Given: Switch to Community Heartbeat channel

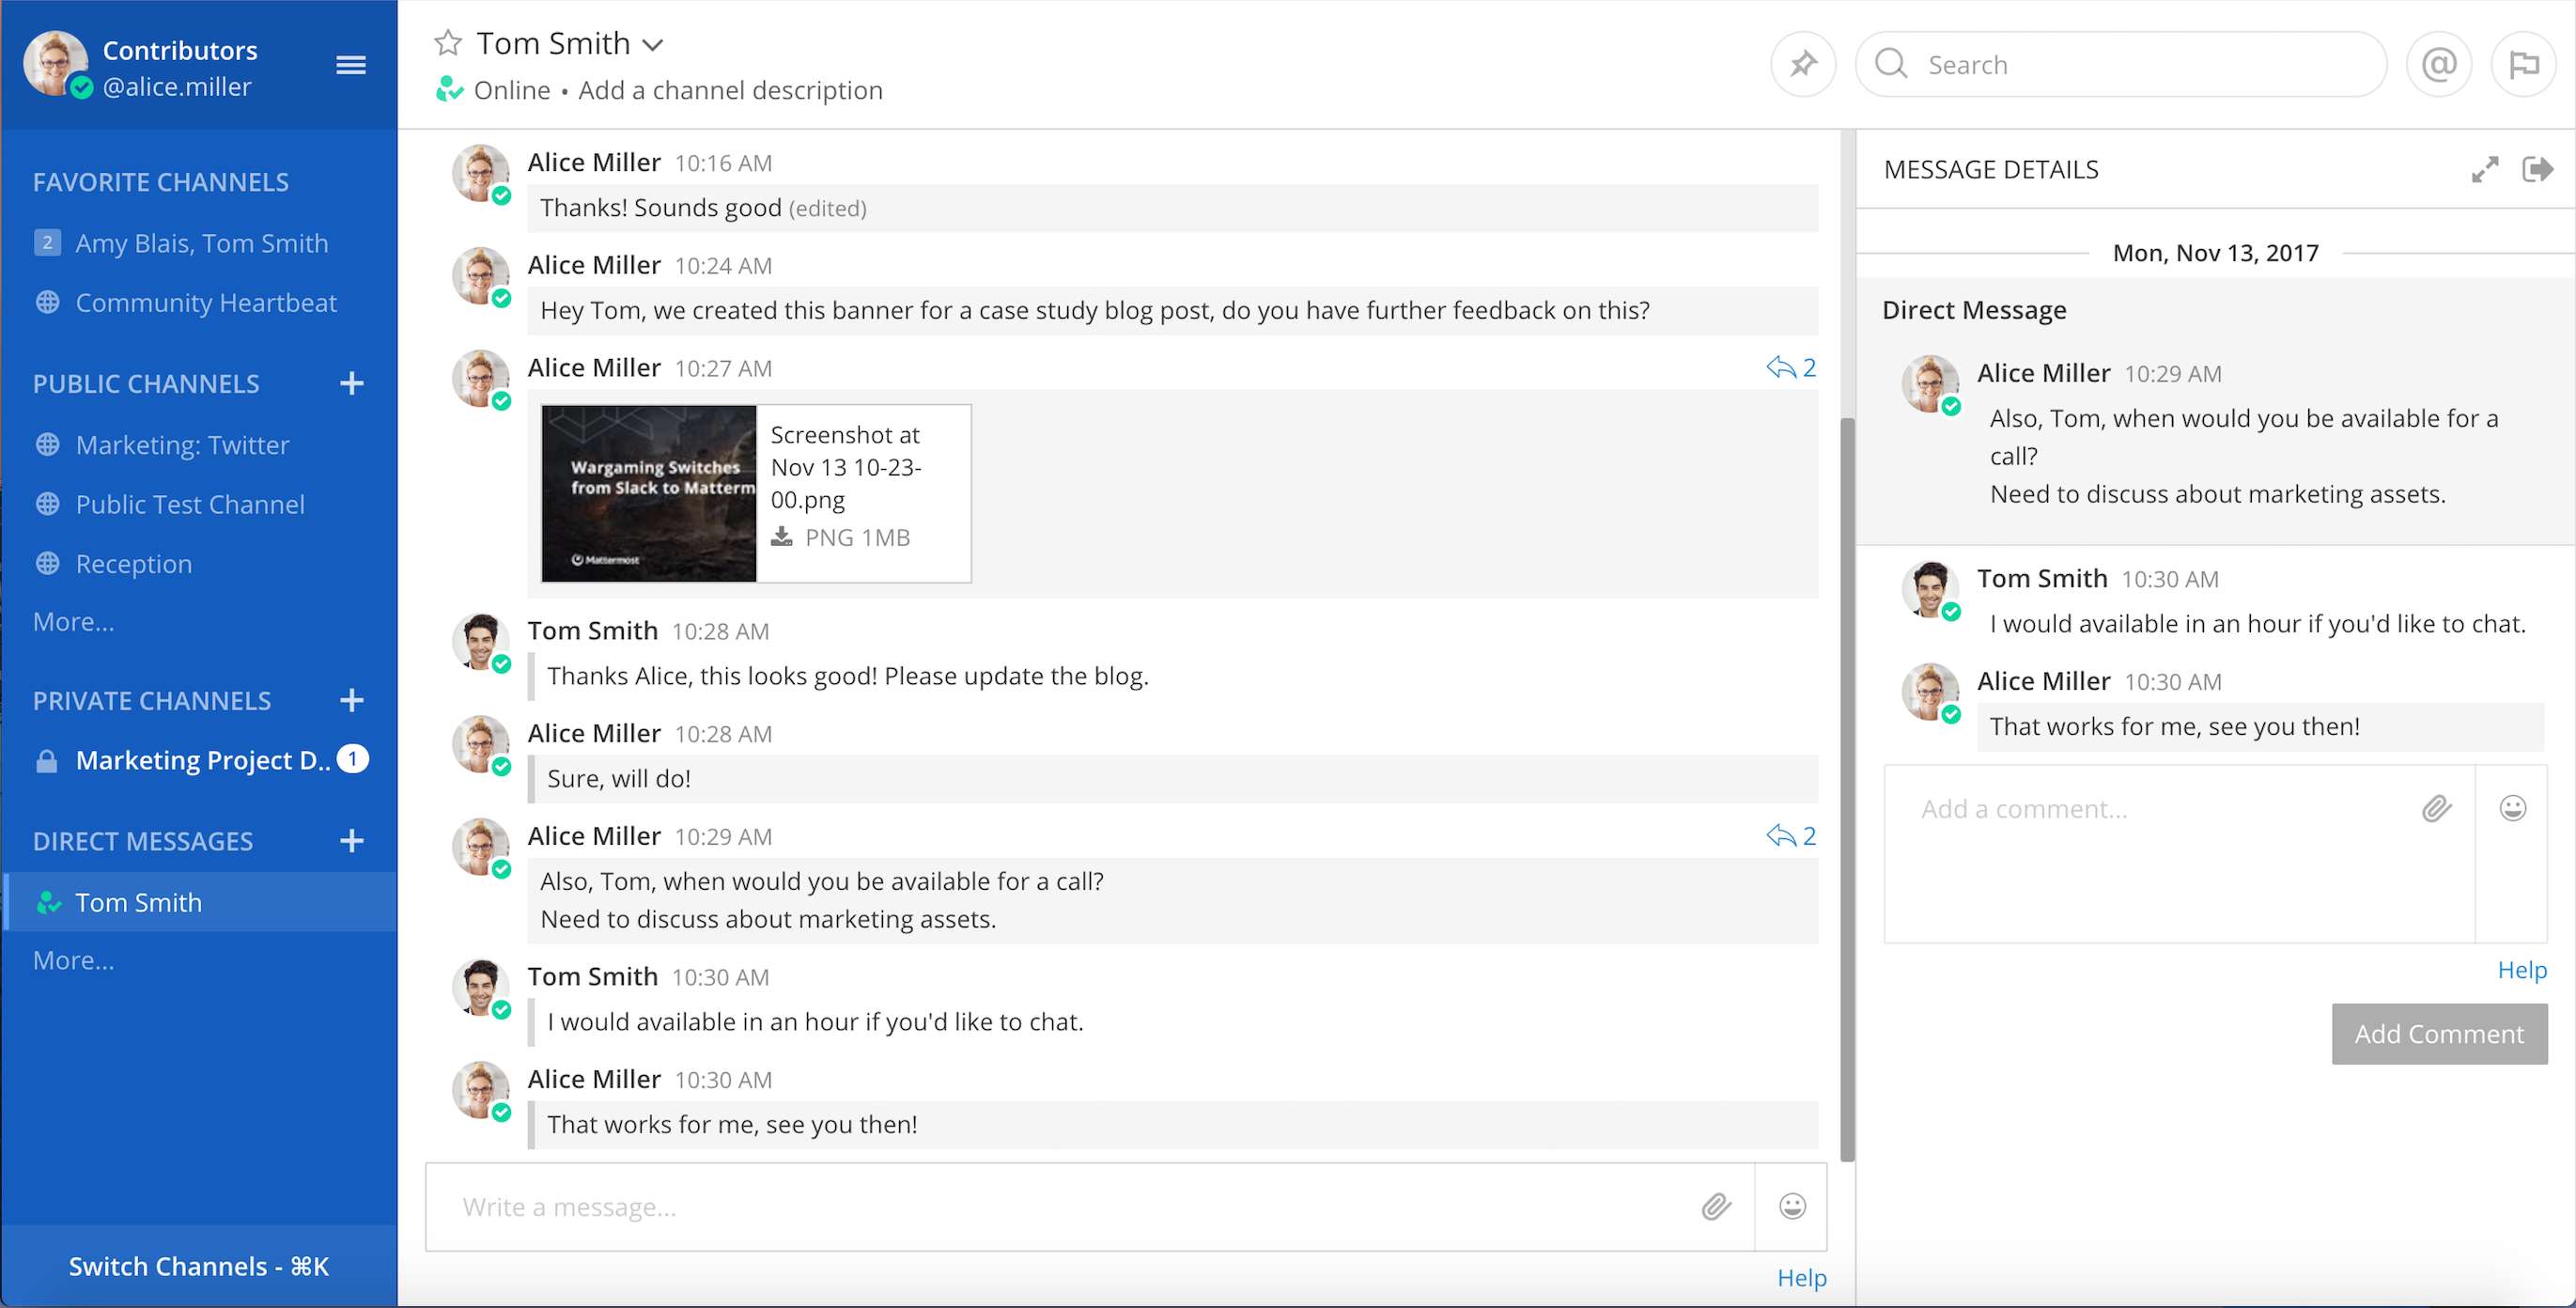Looking at the screenshot, I should (206, 303).
